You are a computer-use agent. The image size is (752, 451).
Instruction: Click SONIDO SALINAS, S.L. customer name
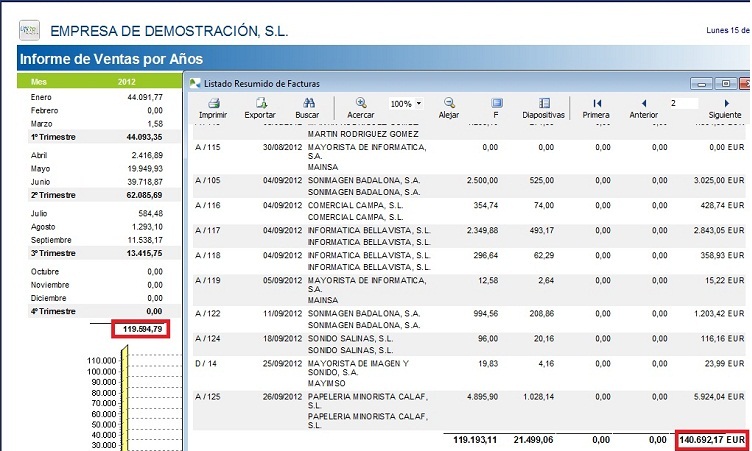click(x=350, y=339)
